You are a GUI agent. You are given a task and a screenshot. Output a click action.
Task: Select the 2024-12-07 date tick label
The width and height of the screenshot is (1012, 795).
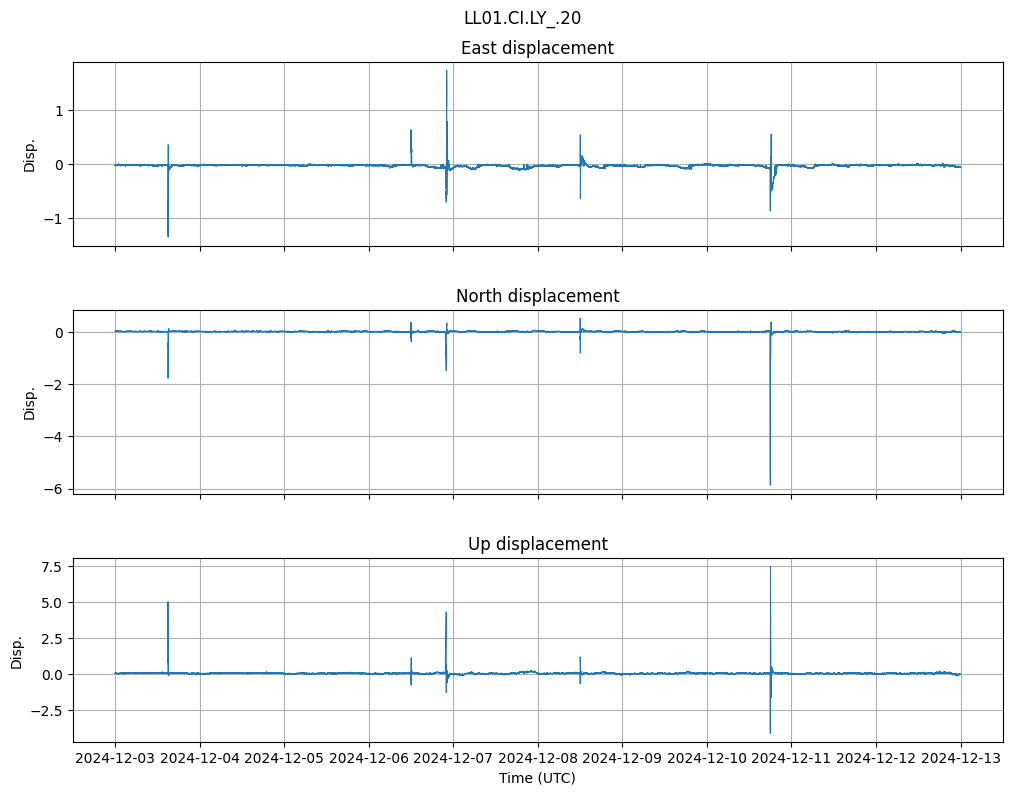coord(453,759)
